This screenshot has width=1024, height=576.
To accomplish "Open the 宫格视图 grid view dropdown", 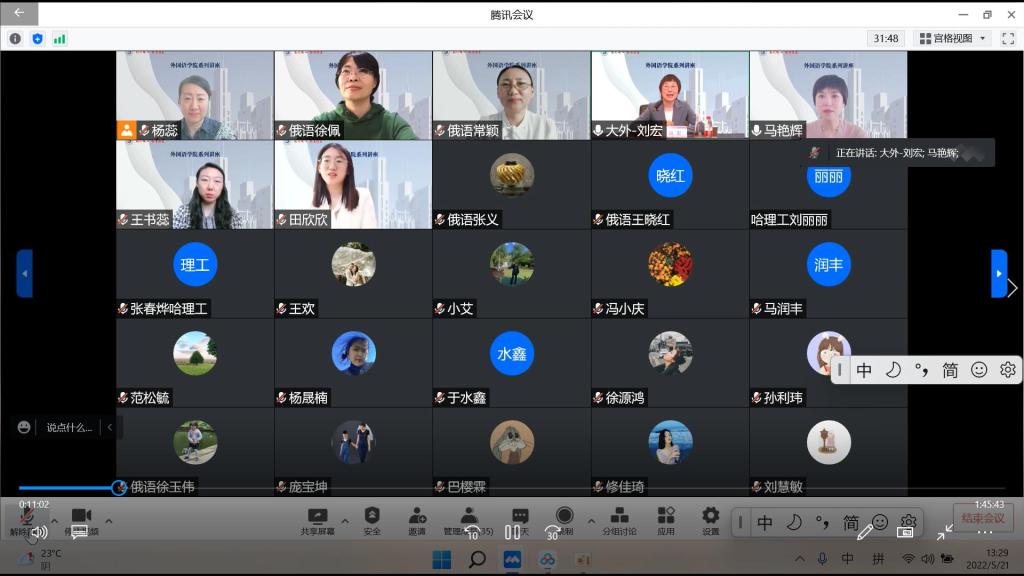I will (953, 38).
